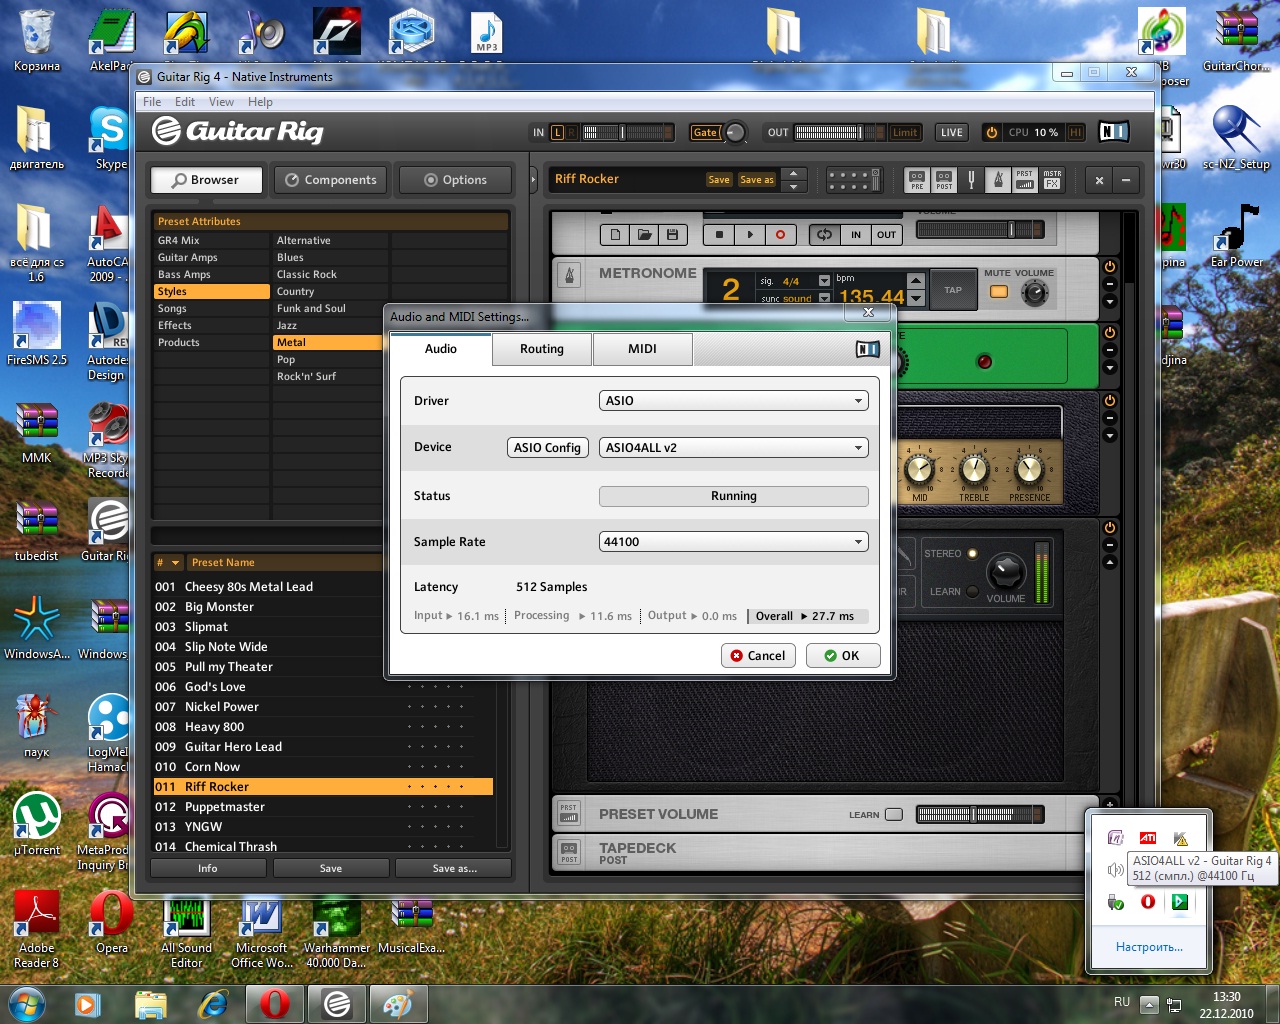
Task: Toggle the cabinet STEREO light
Action: (972, 553)
